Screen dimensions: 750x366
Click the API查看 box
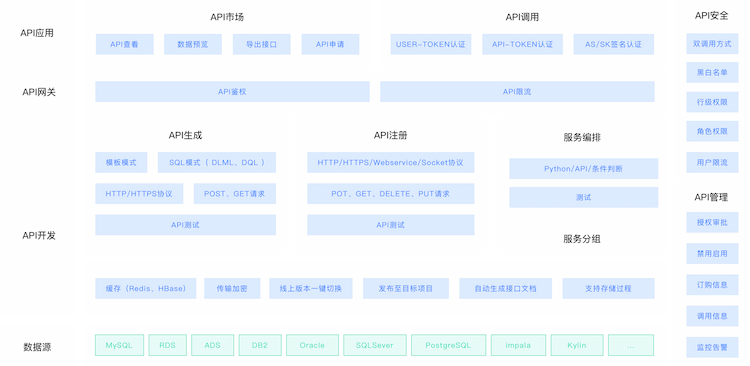[124, 44]
